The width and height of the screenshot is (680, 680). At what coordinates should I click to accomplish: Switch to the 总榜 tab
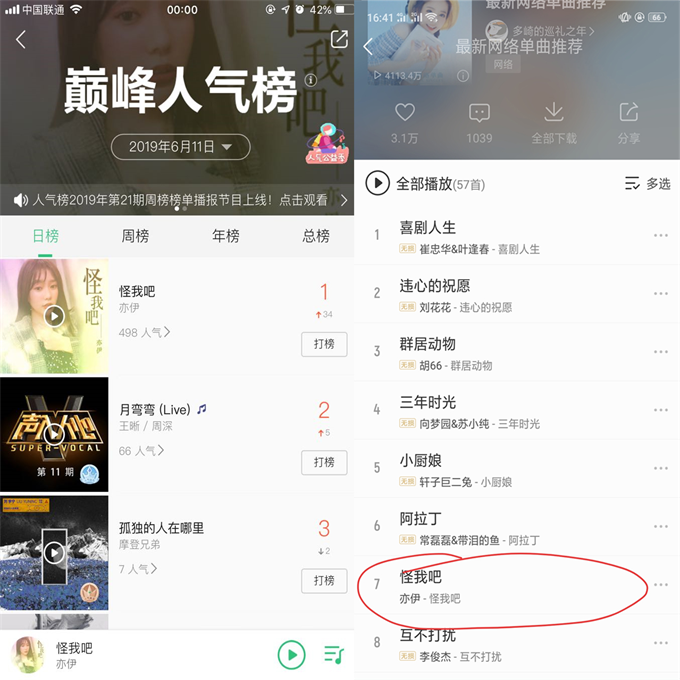pyautogui.click(x=316, y=236)
